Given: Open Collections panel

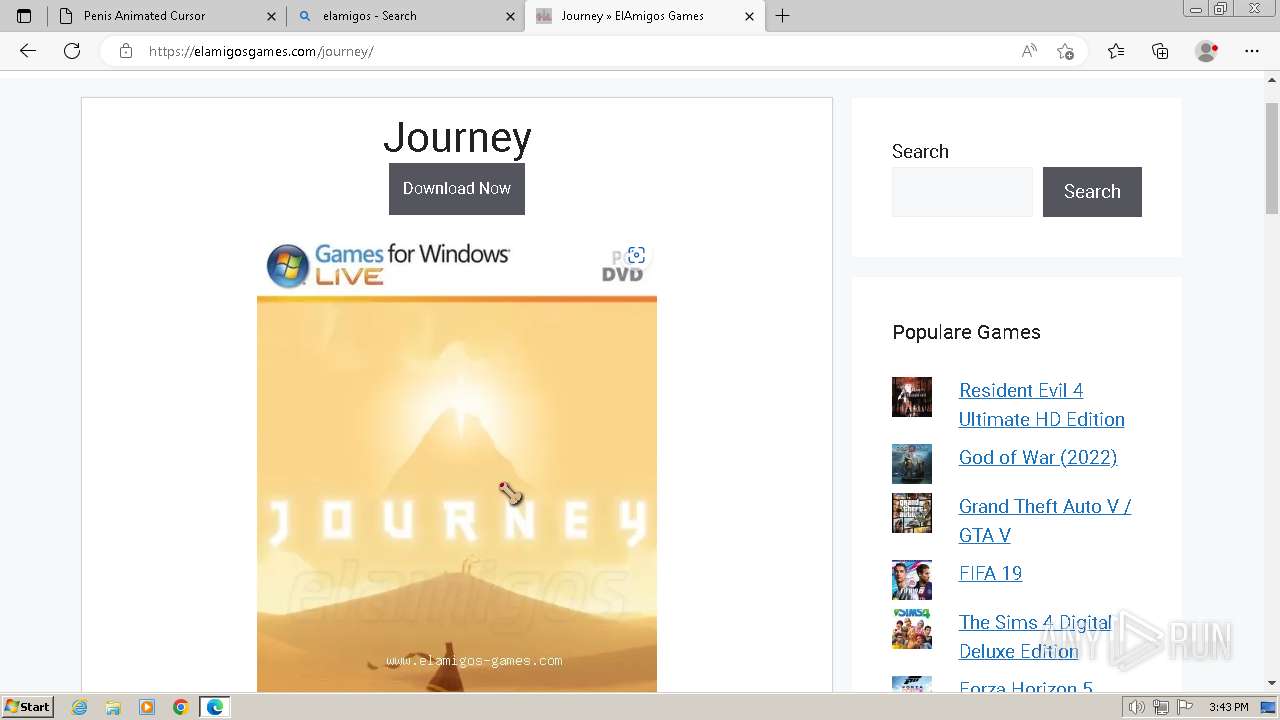Looking at the screenshot, I should pyautogui.click(x=1160, y=51).
